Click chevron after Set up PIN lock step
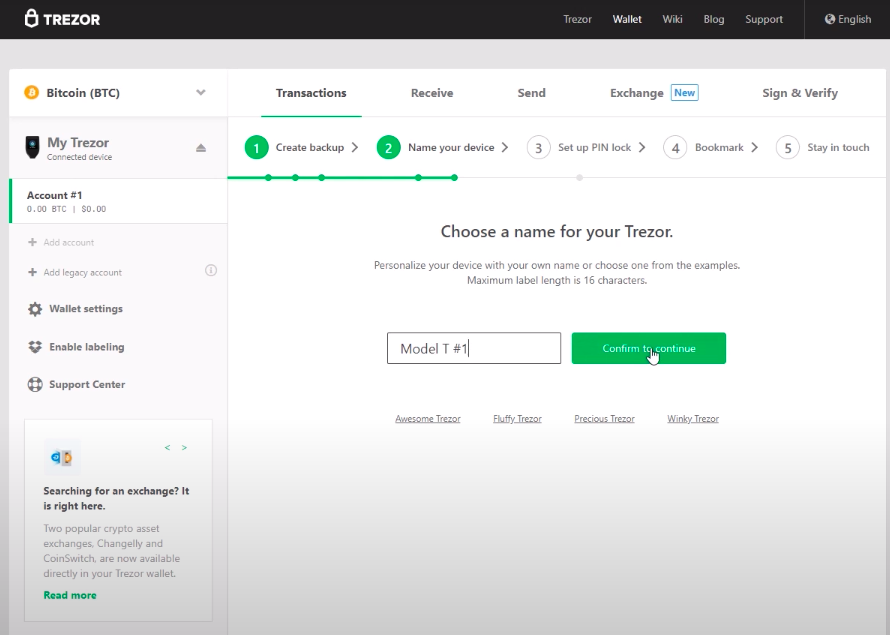Screen dimensions: 890x635 pos(642,148)
